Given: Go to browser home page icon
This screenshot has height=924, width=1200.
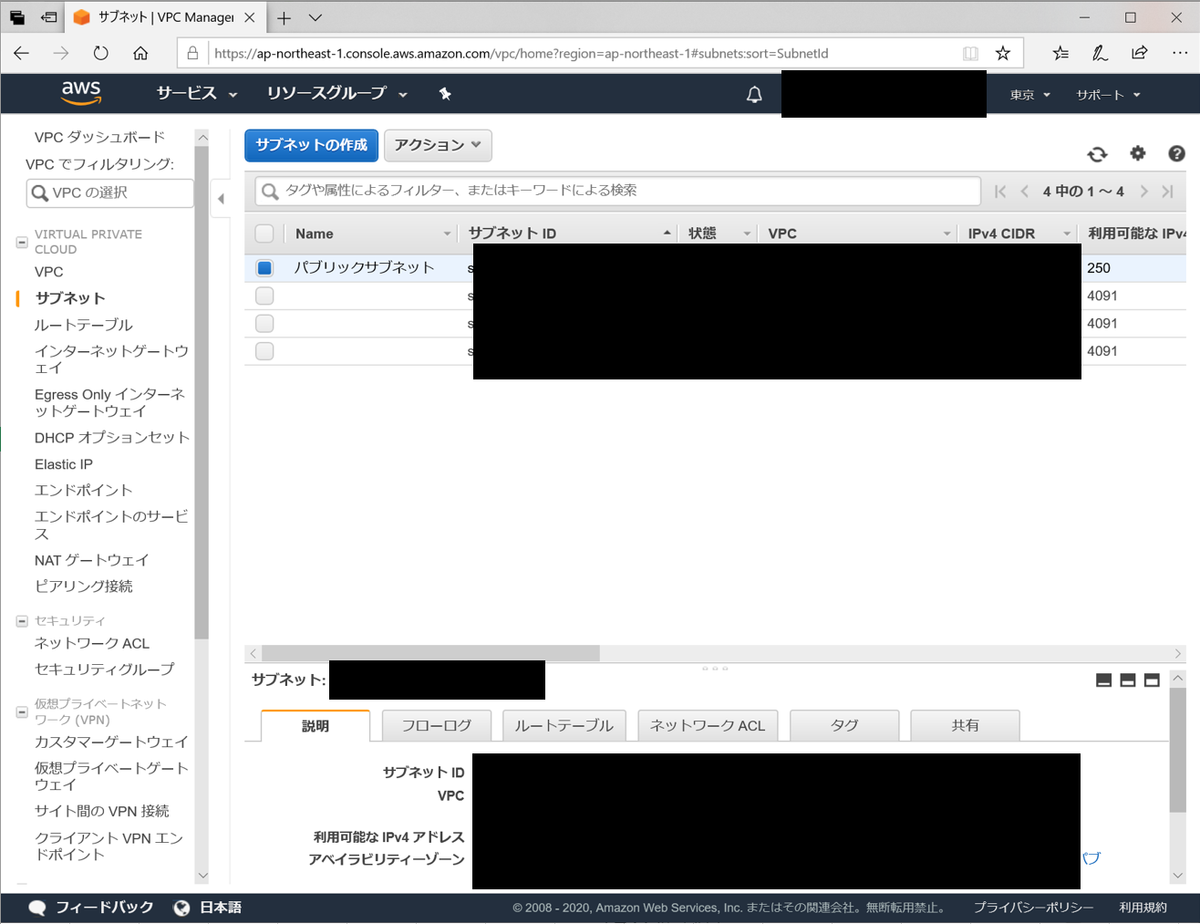Looking at the screenshot, I should pyautogui.click(x=141, y=53).
